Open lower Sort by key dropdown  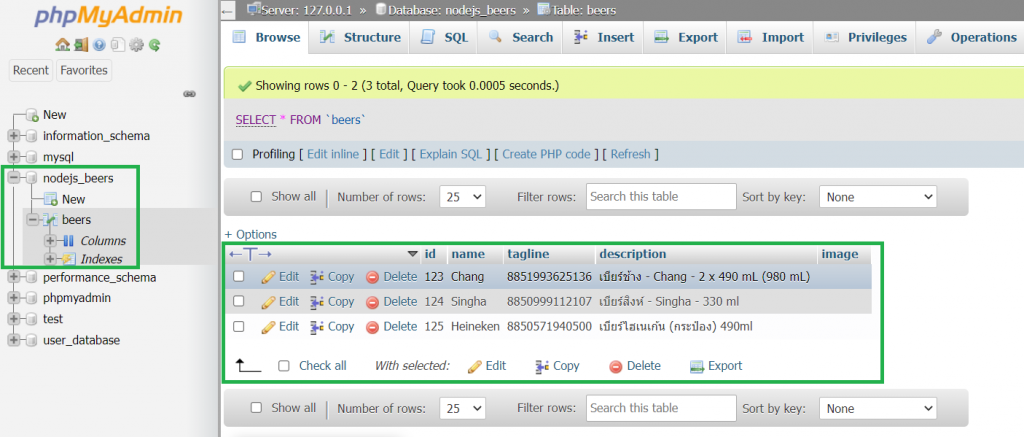(x=878, y=409)
